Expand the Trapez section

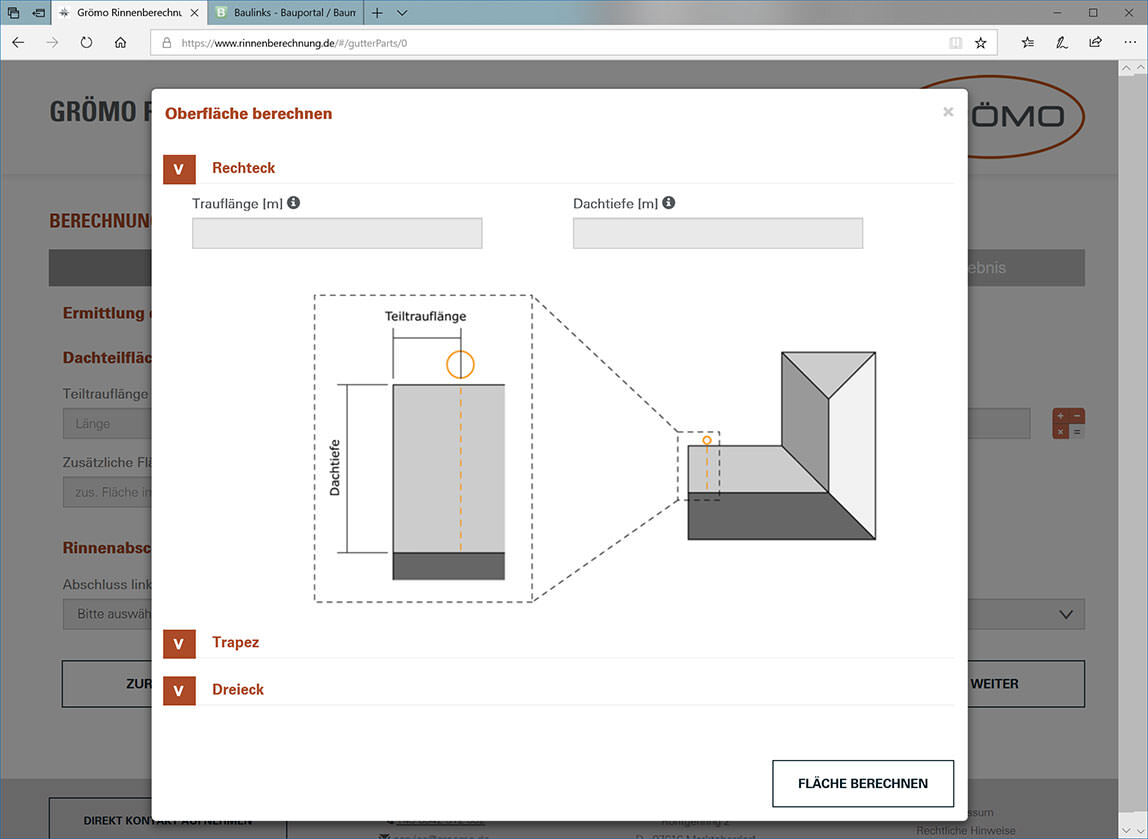tap(179, 644)
